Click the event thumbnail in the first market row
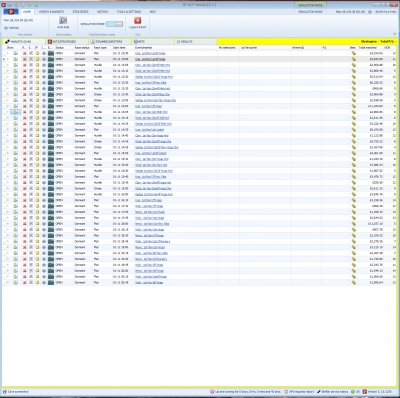This screenshot has height=398, width=400. [51, 53]
